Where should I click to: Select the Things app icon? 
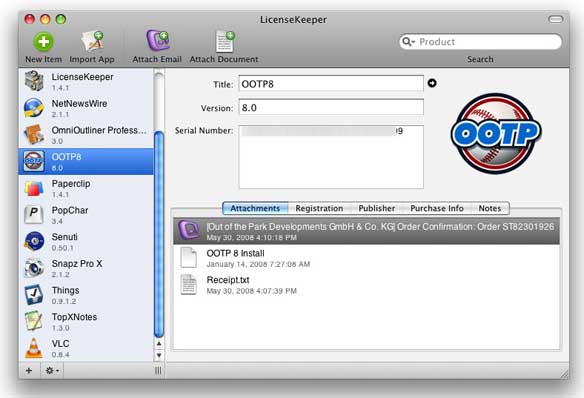coord(34,294)
